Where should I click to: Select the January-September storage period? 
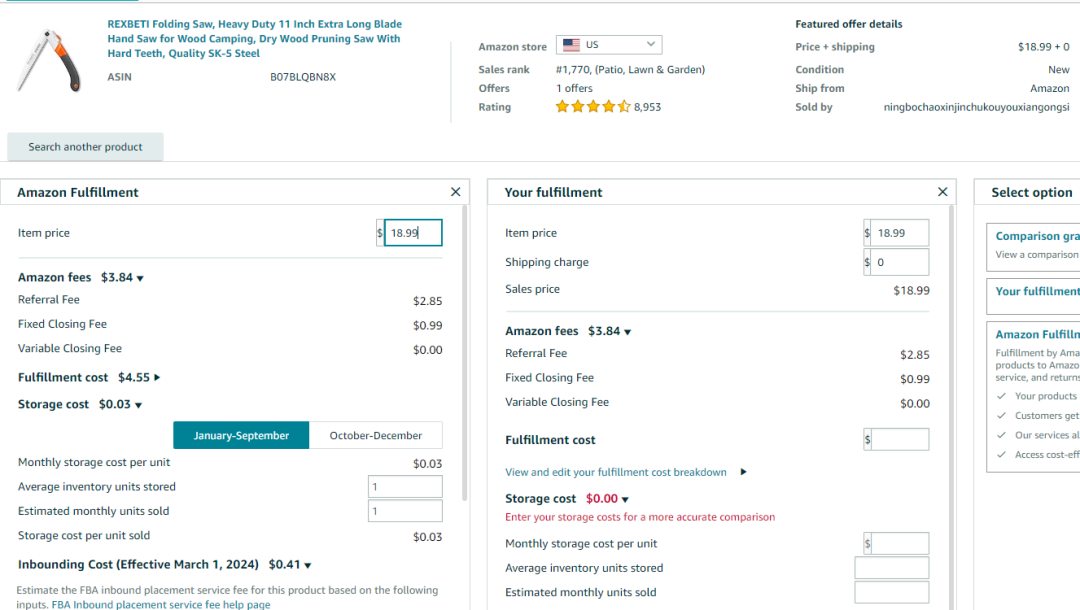click(x=241, y=435)
